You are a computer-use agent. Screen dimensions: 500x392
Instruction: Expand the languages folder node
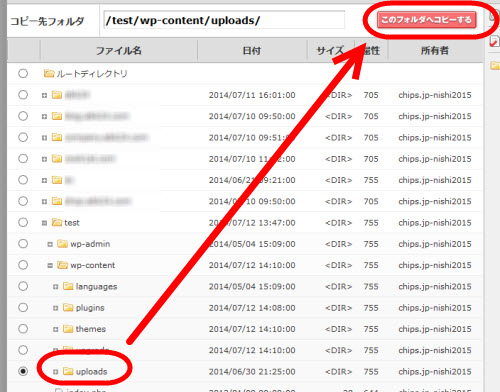tap(56, 287)
